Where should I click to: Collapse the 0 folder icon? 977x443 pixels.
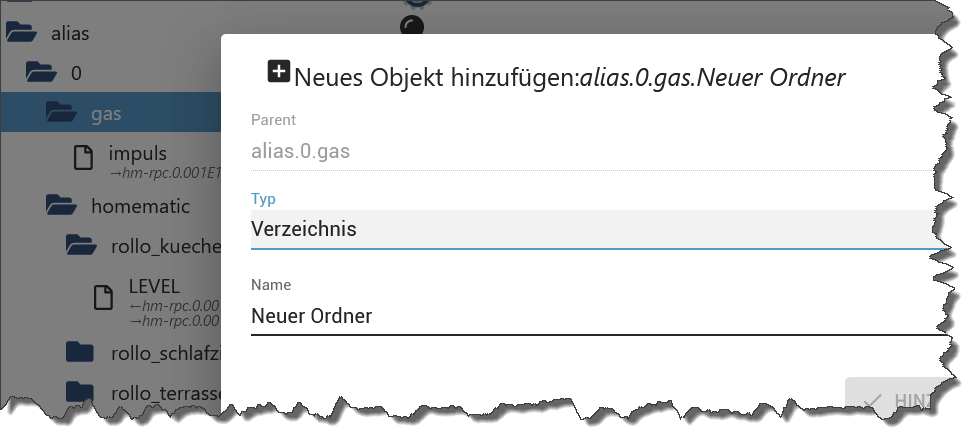click(x=41, y=72)
